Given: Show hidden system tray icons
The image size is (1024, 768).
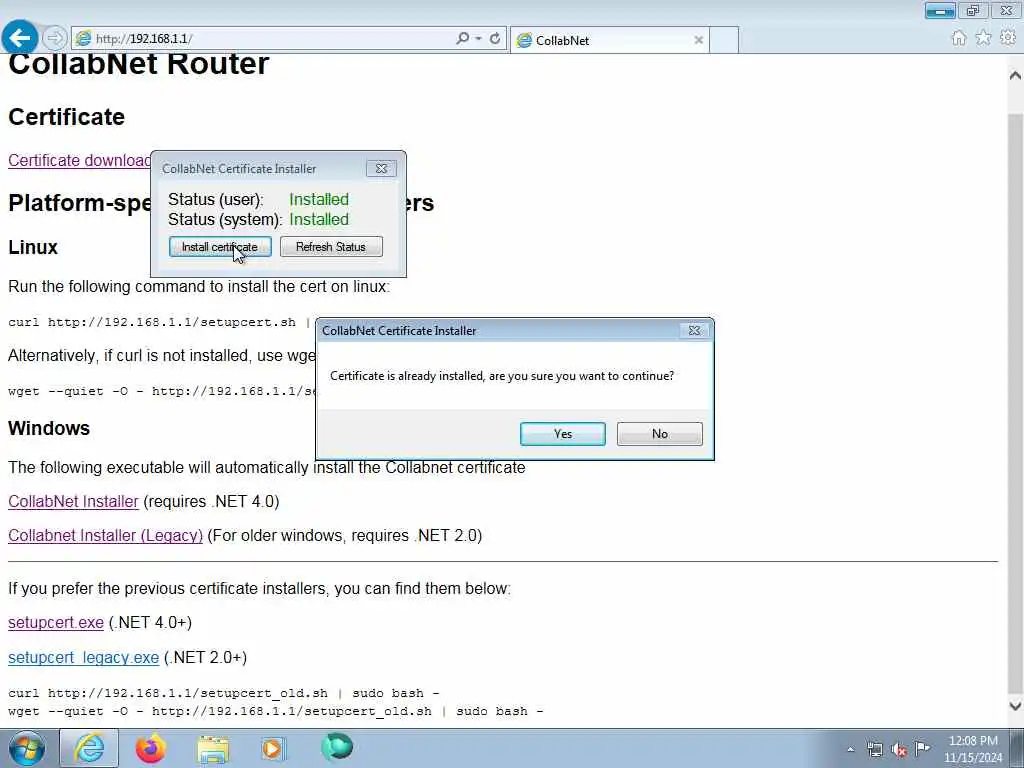Looking at the screenshot, I should pos(850,750).
